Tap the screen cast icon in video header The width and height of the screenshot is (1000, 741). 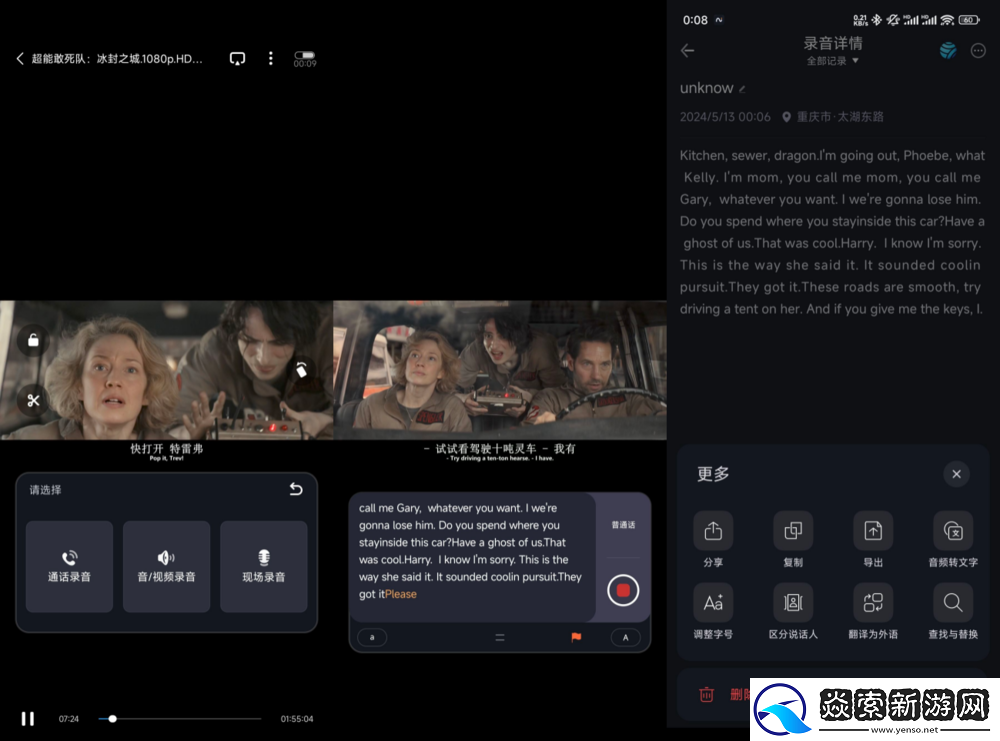click(237, 59)
